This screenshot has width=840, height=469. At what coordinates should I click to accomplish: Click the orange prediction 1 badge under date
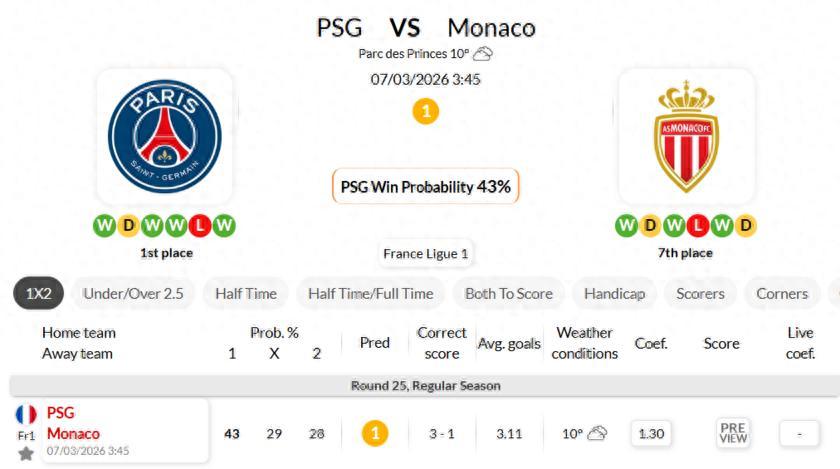point(425,111)
